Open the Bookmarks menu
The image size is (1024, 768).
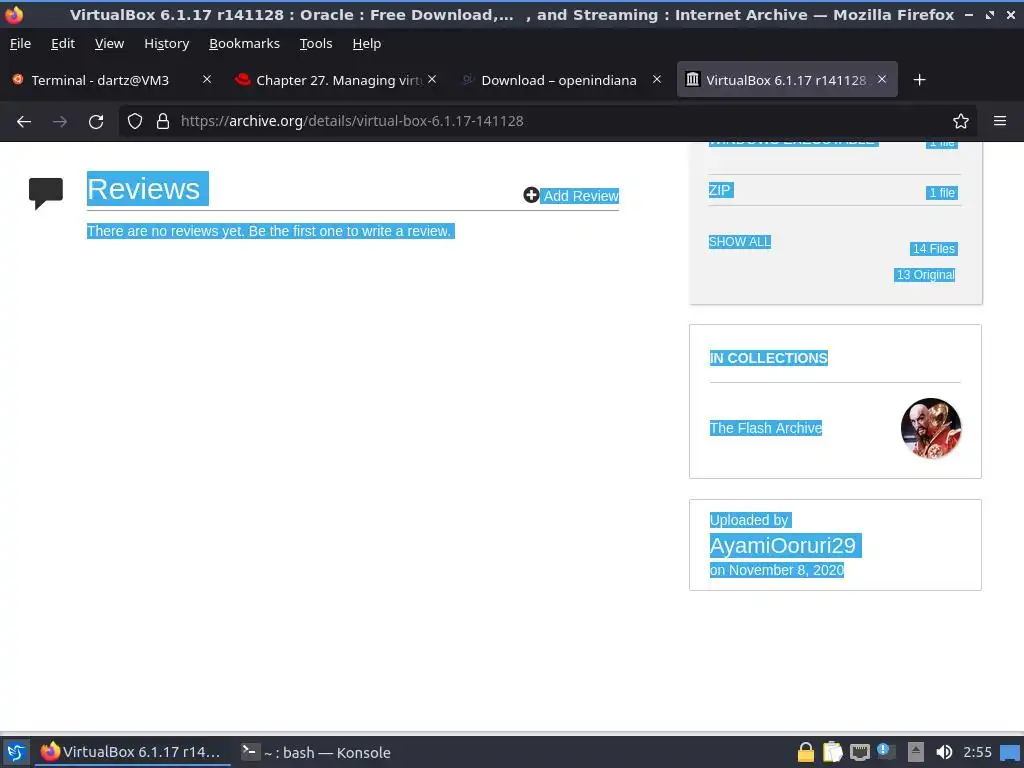pyautogui.click(x=244, y=44)
